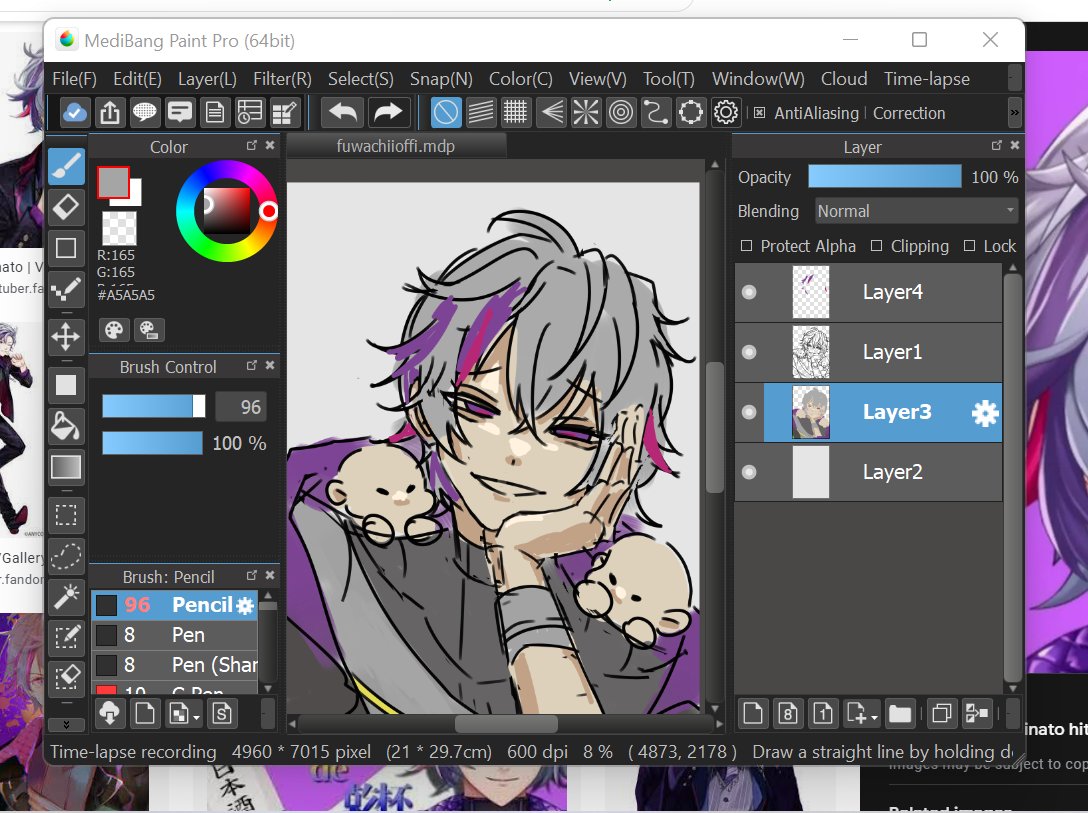This screenshot has height=813, width=1088.
Task: Select the Pen brush
Action: click(175, 635)
